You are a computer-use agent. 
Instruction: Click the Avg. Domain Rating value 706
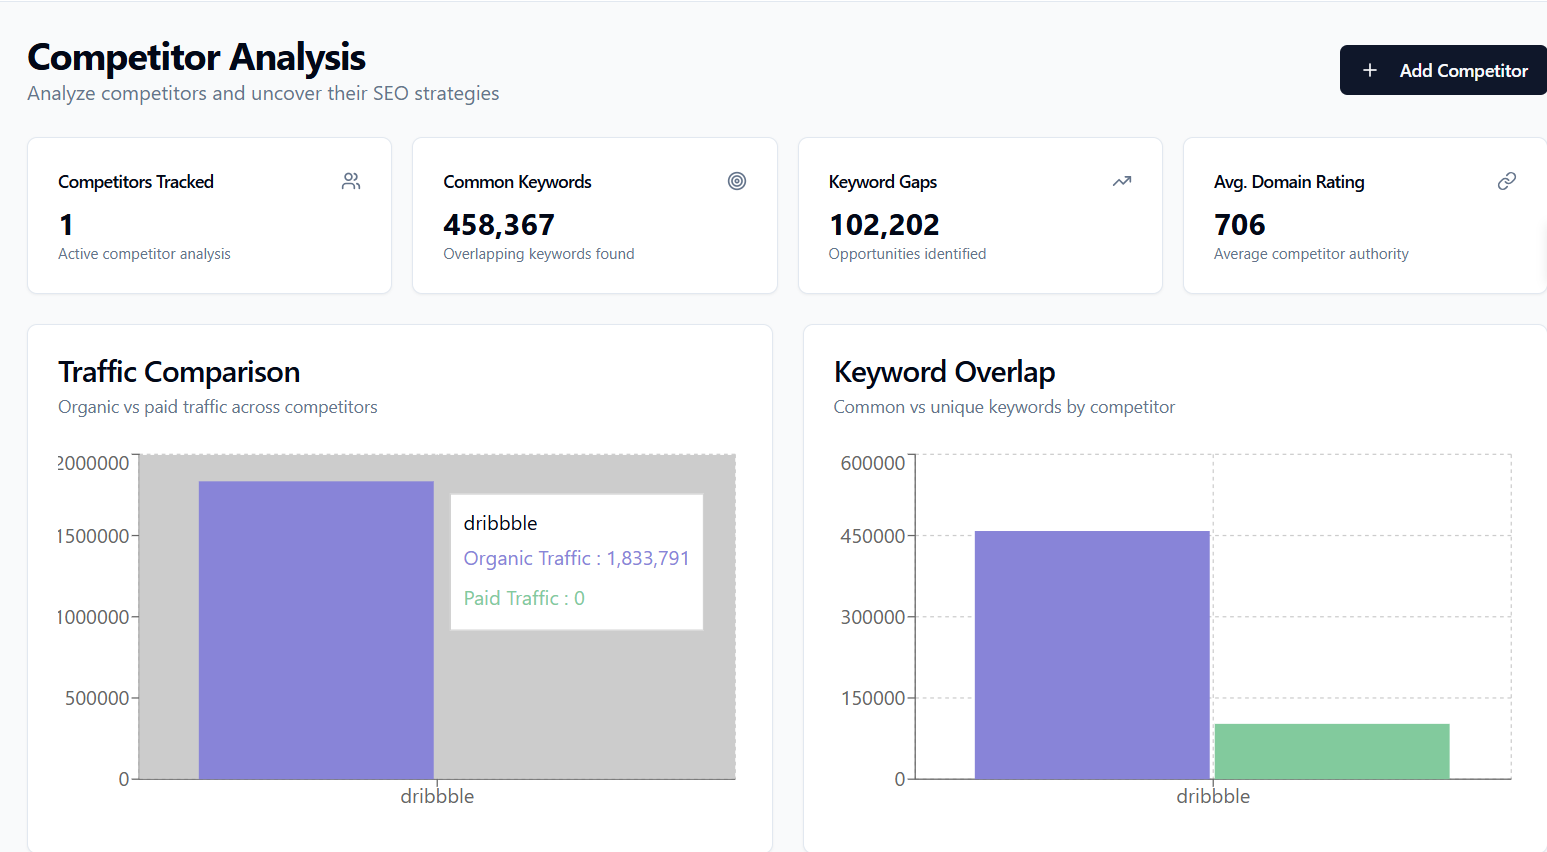[1239, 224]
